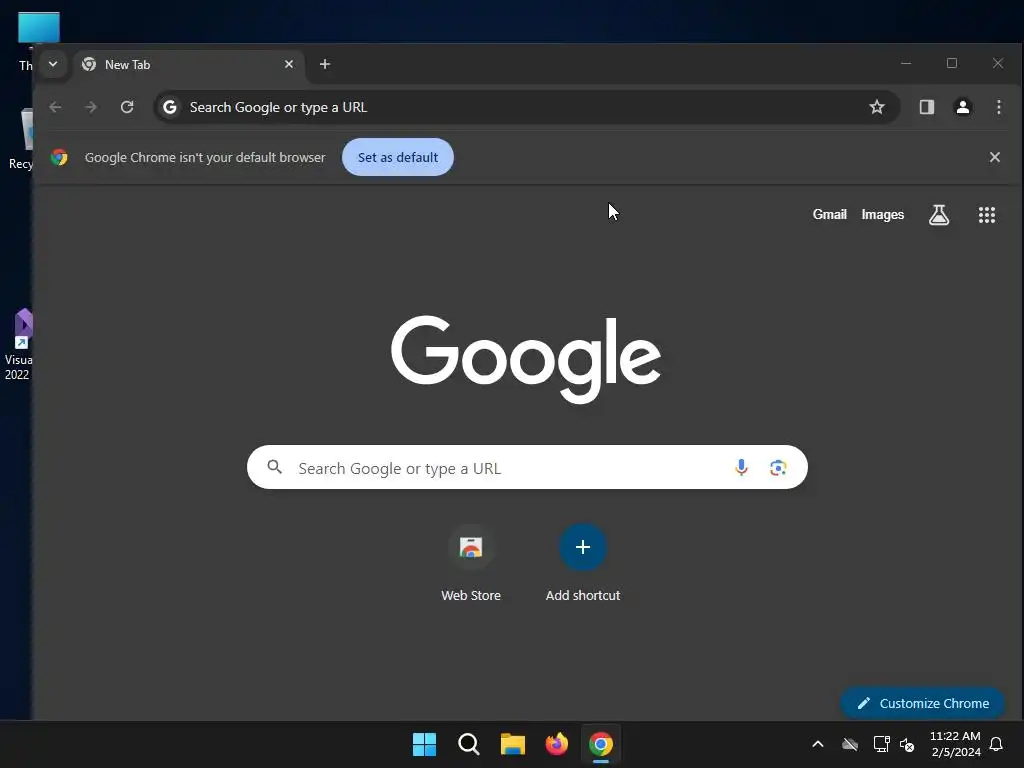Image resolution: width=1024 pixels, height=768 pixels.
Task: Open the Windows Start menu
Action: [x=424, y=744]
